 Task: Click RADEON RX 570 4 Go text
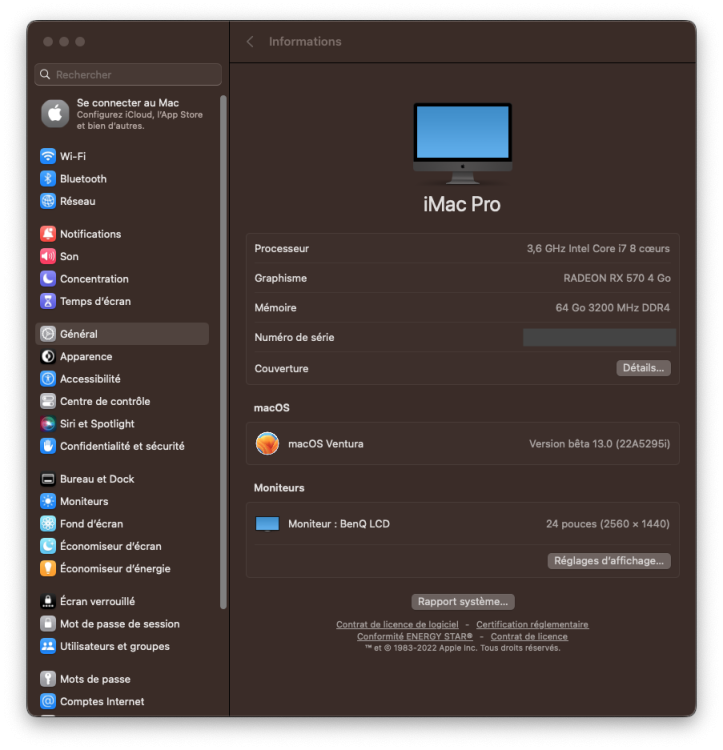click(x=617, y=278)
